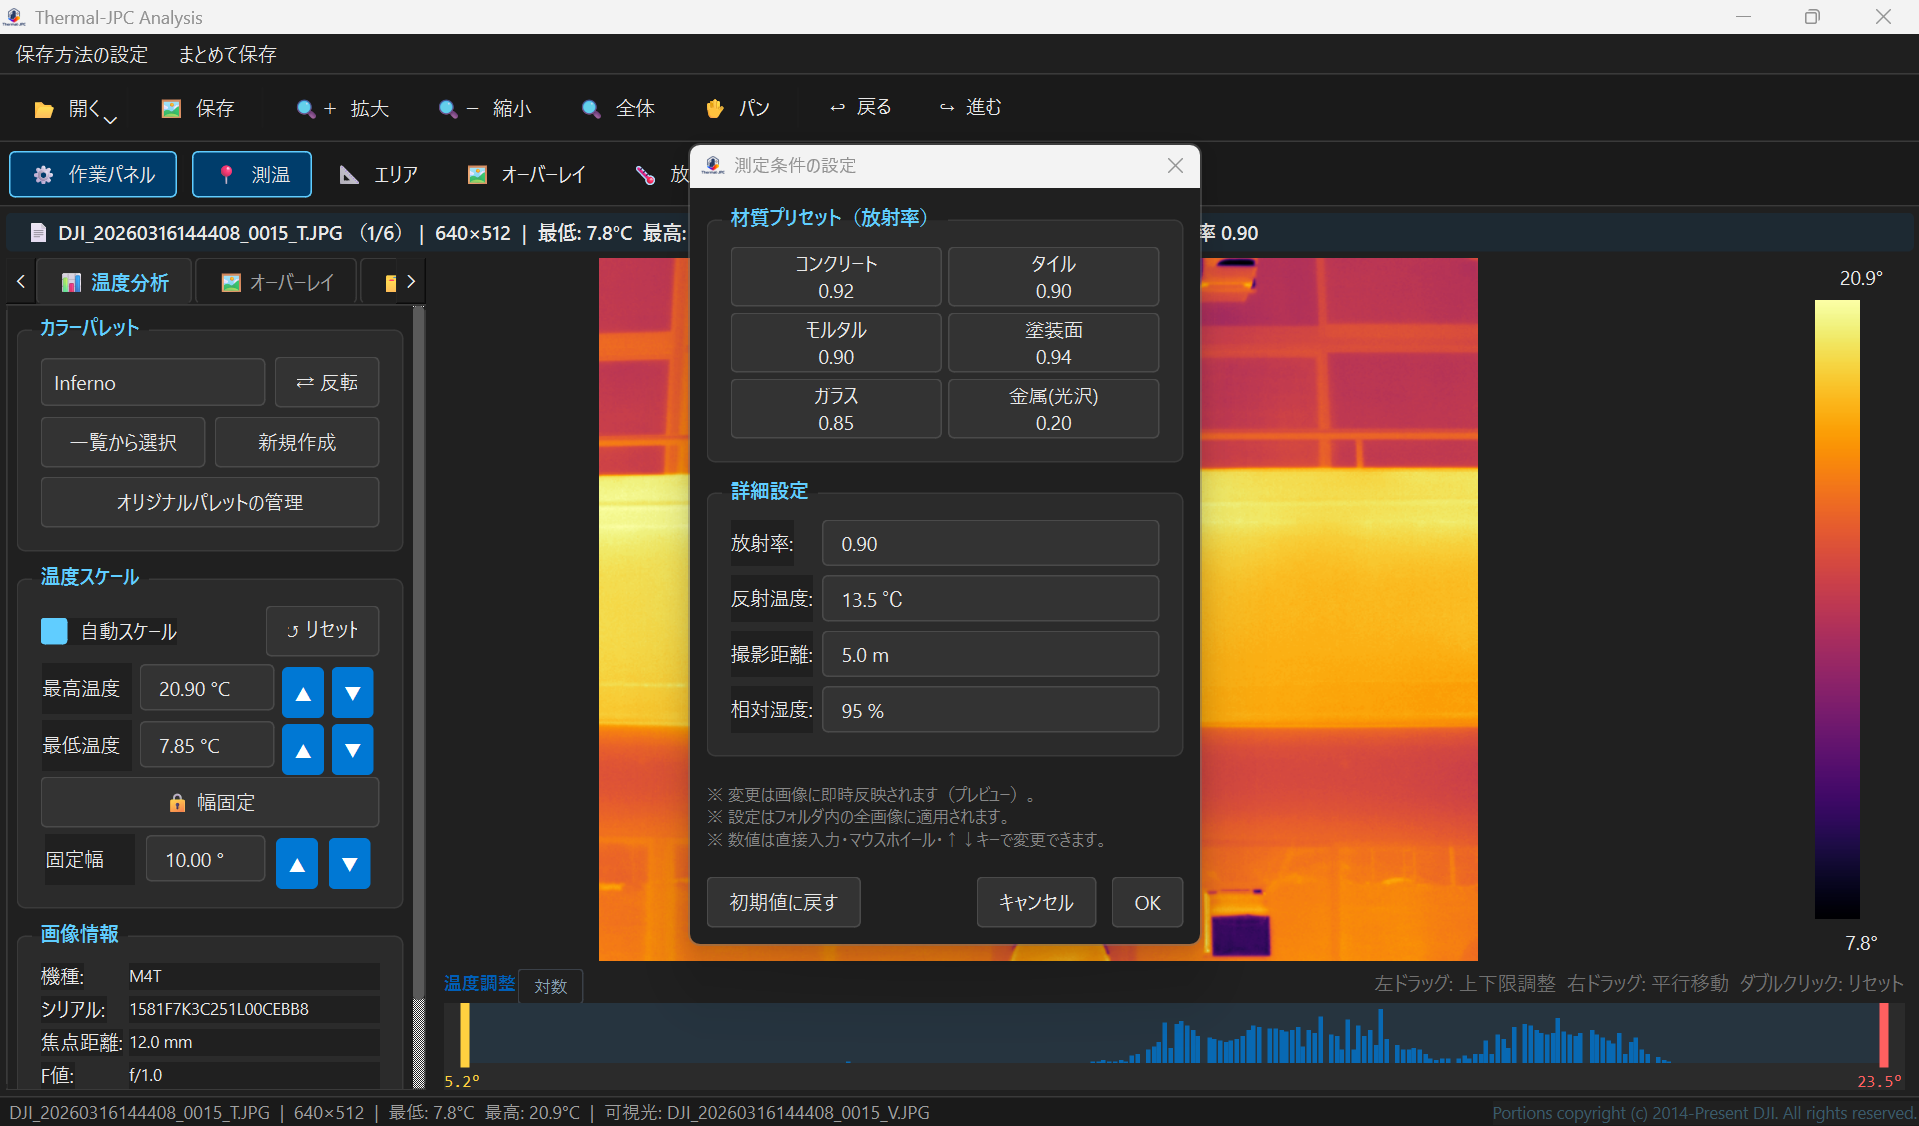Zoom out with the 縮小 magnifier tool
The width and height of the screenshot is (1919, 1126).
485,108
